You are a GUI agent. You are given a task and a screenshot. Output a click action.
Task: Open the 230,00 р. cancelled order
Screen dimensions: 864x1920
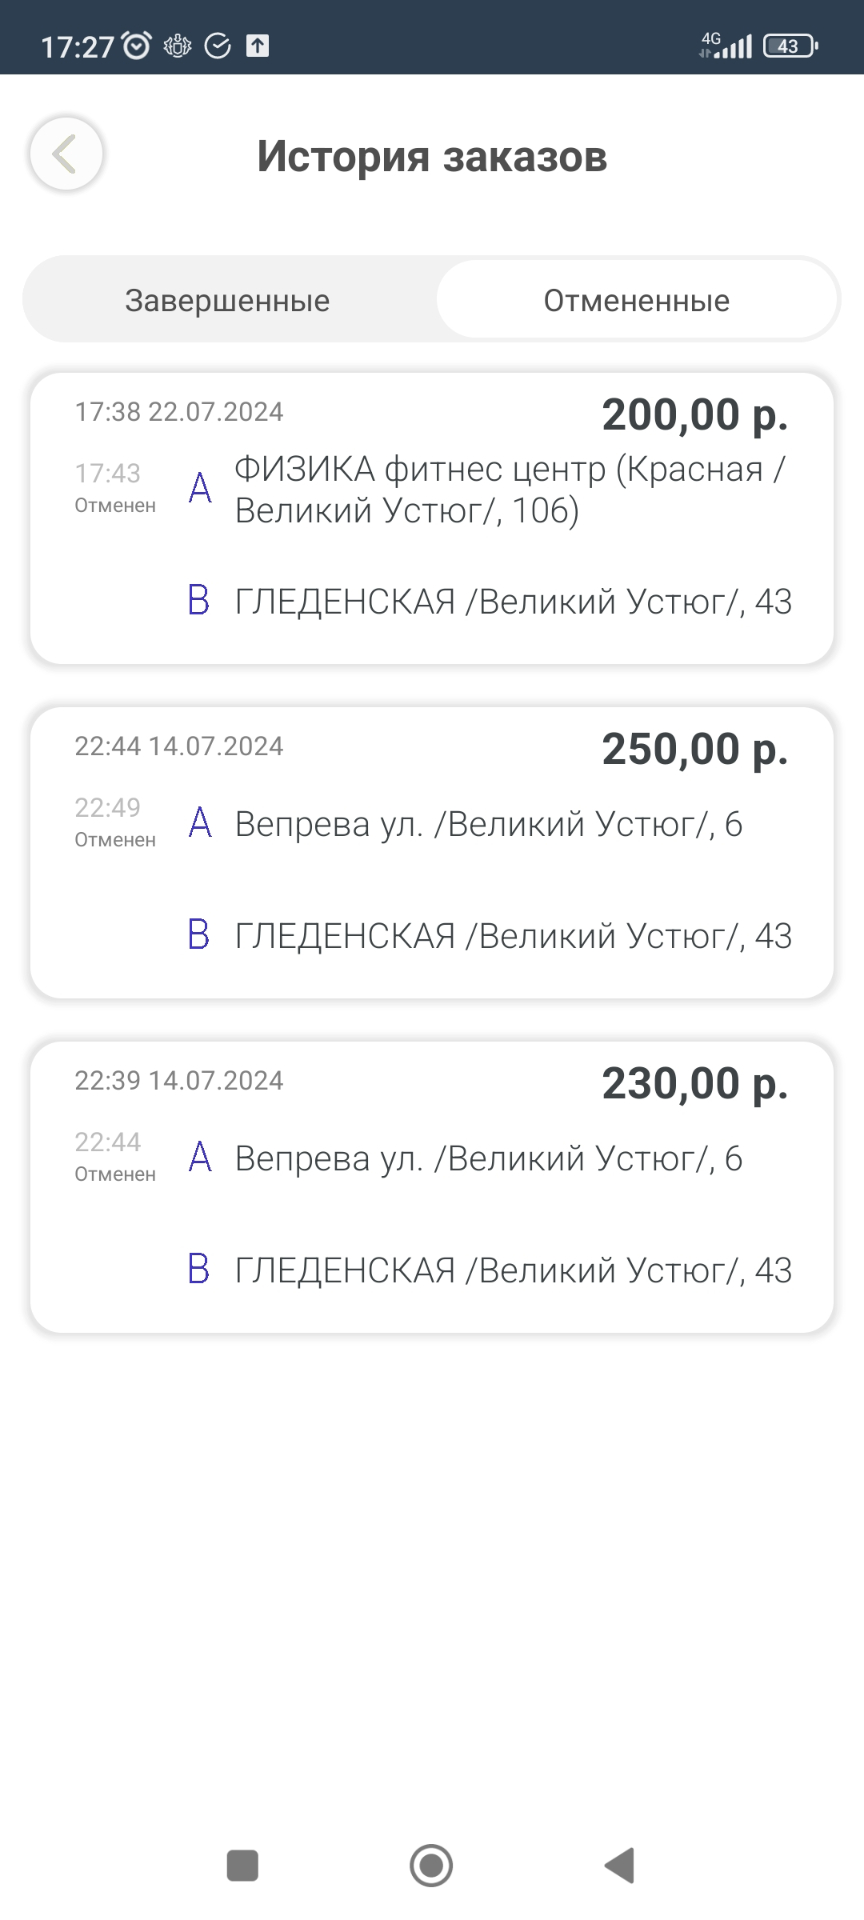[x=432, y=1186]
